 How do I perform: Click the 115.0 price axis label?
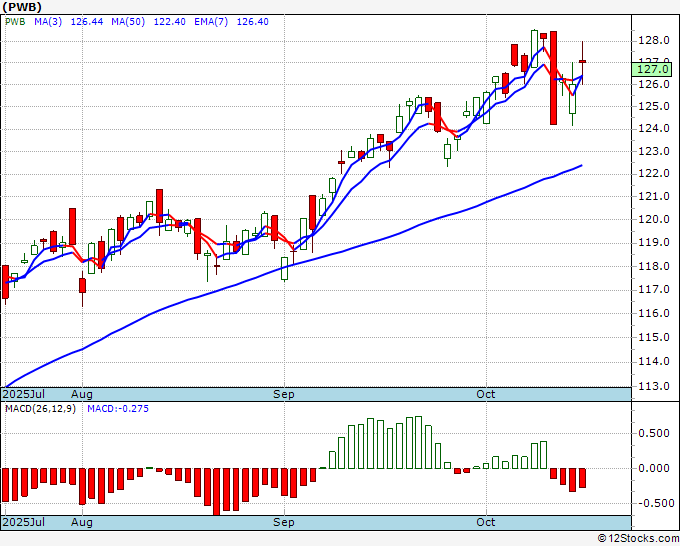[654, 337]
